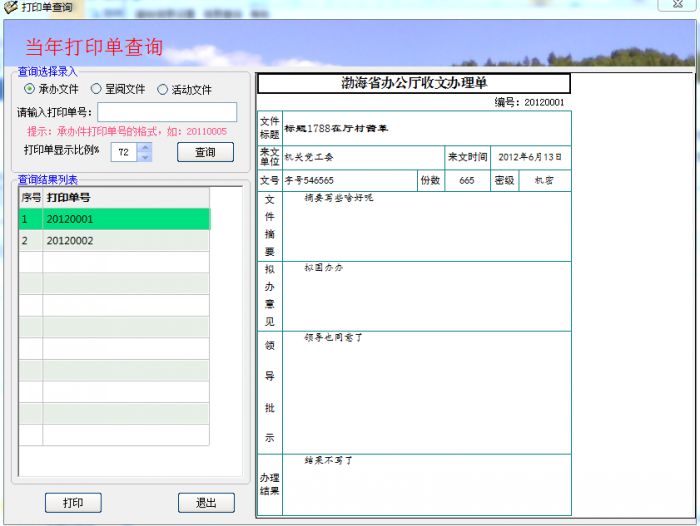
Task: Click sequence cell 2 in results list
Action: click(31, 241)
